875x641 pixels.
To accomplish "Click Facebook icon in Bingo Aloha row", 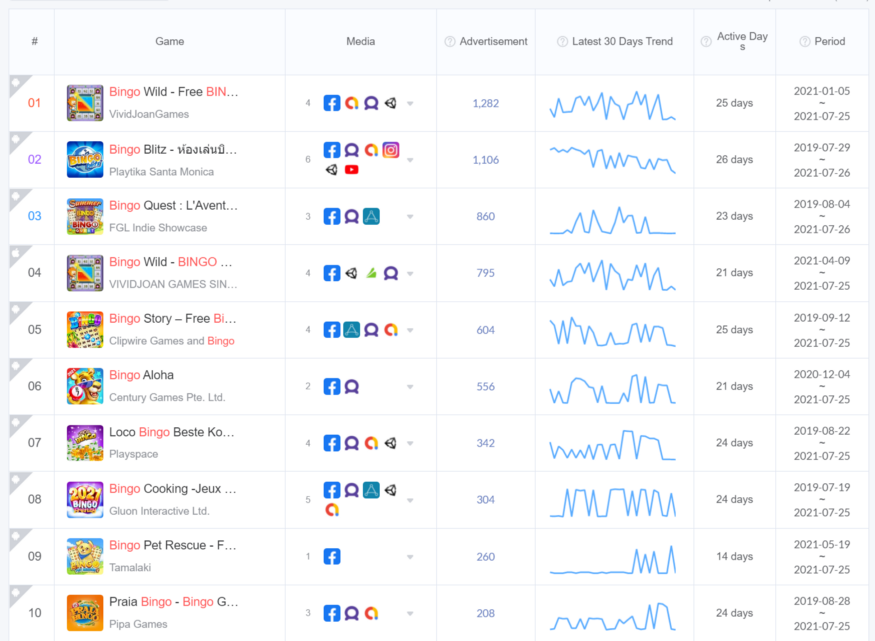I will pyautogui.click(x=331, y=387).
